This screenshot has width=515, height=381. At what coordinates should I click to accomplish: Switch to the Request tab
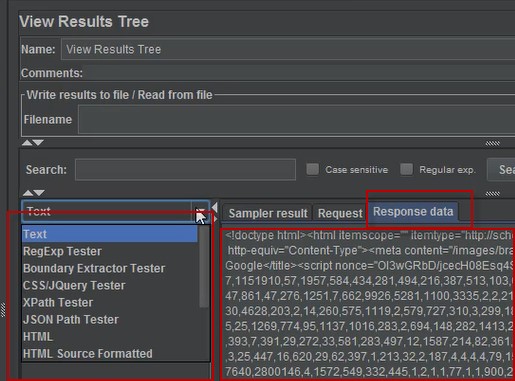[340, 213]
